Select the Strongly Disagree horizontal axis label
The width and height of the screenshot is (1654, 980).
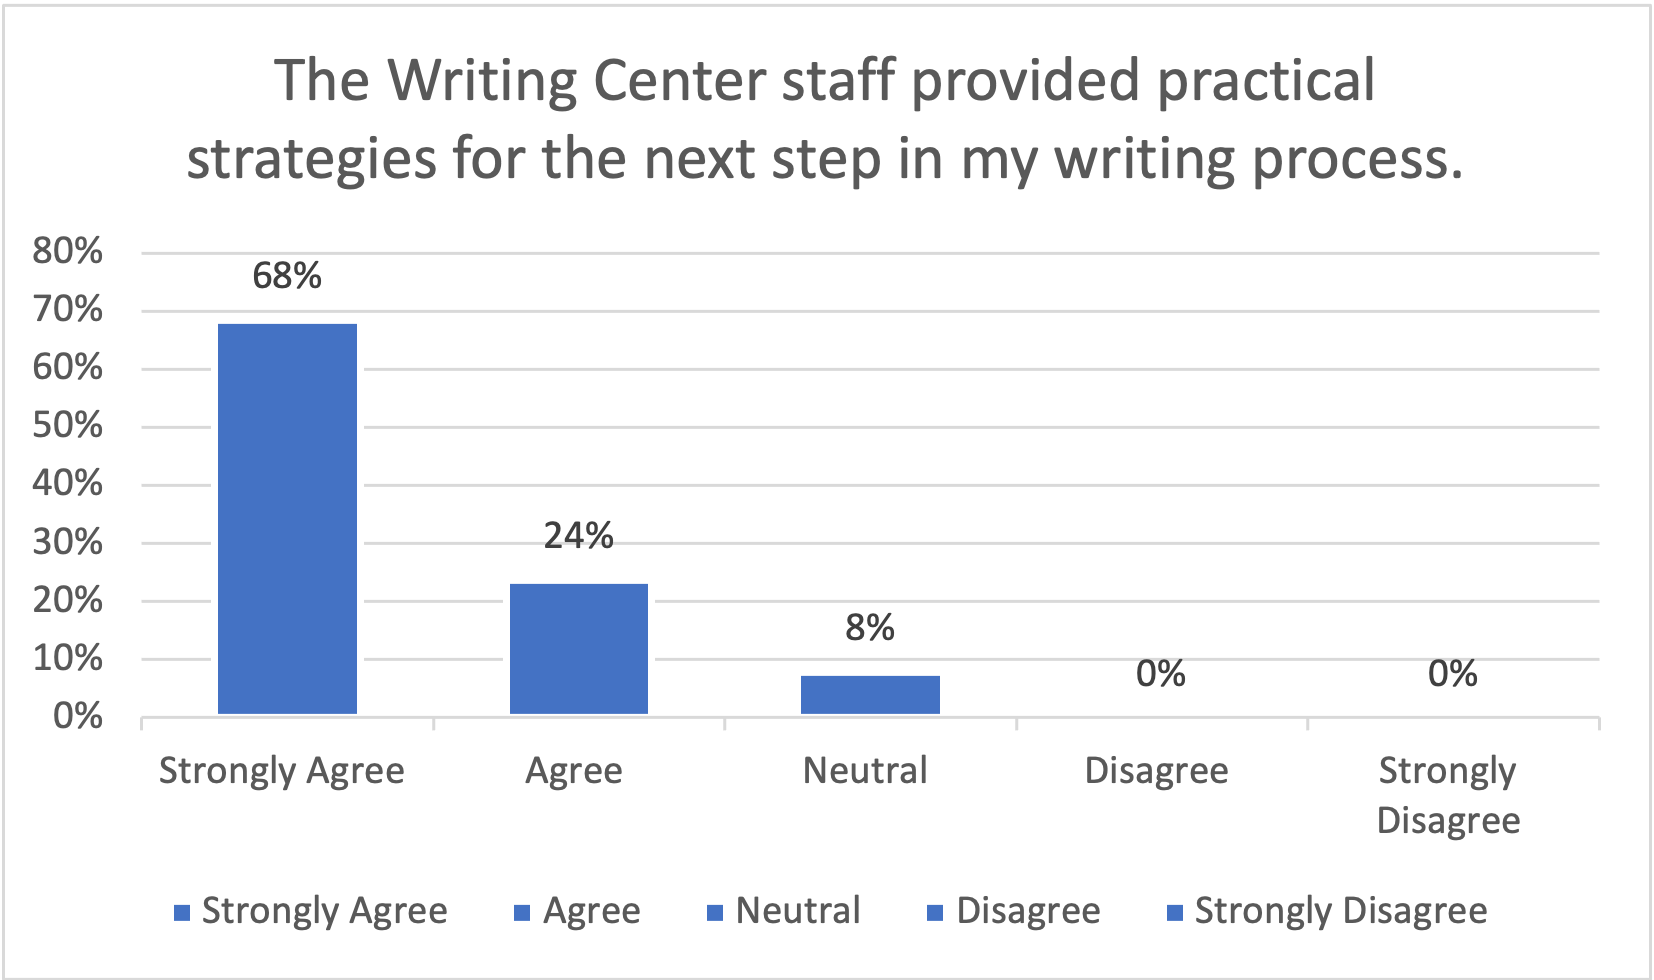pos(1448,795)
